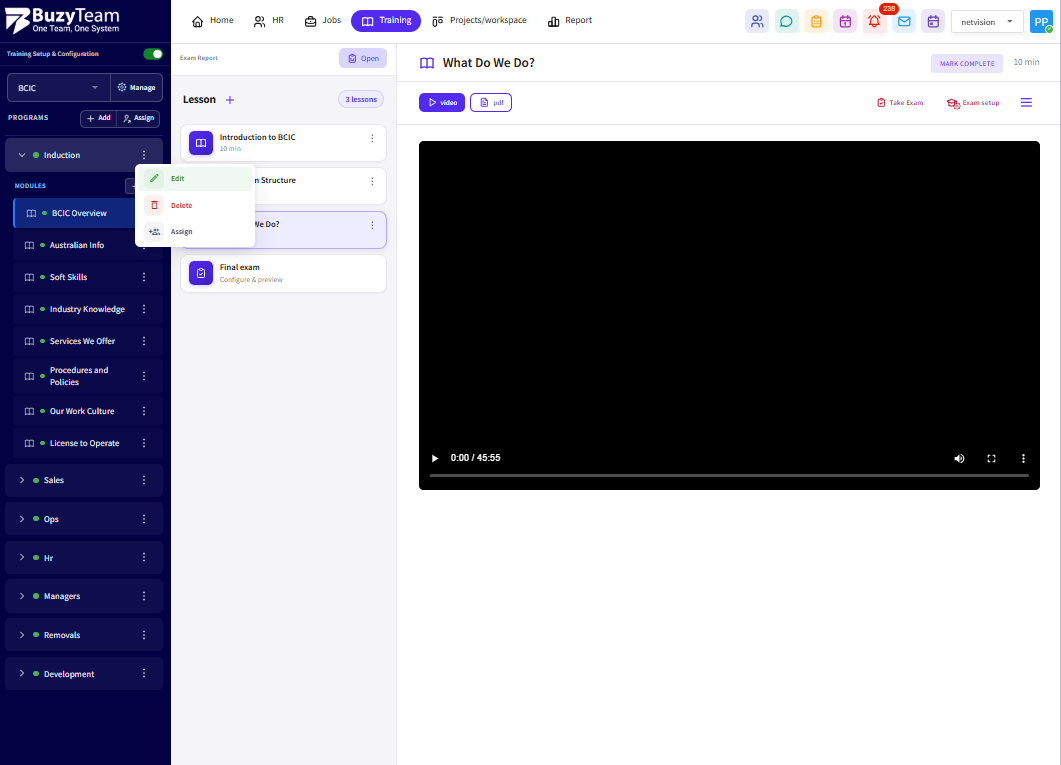Open the BCIC program dropdown
Viewport: 1061px width, 765px height.
(58, 88)
